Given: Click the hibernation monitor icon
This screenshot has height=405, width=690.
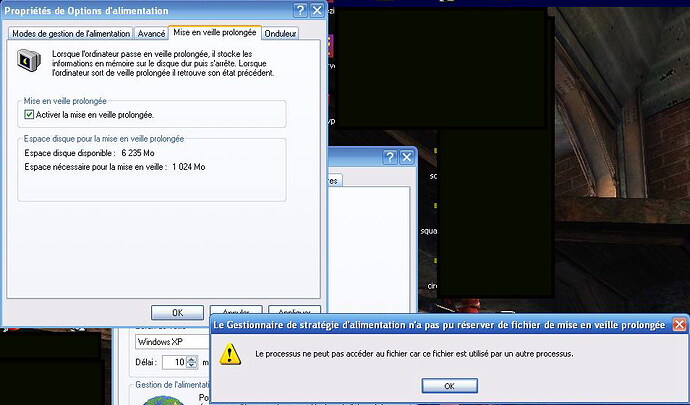Looking at the screenshot, I should coord(29,62).
